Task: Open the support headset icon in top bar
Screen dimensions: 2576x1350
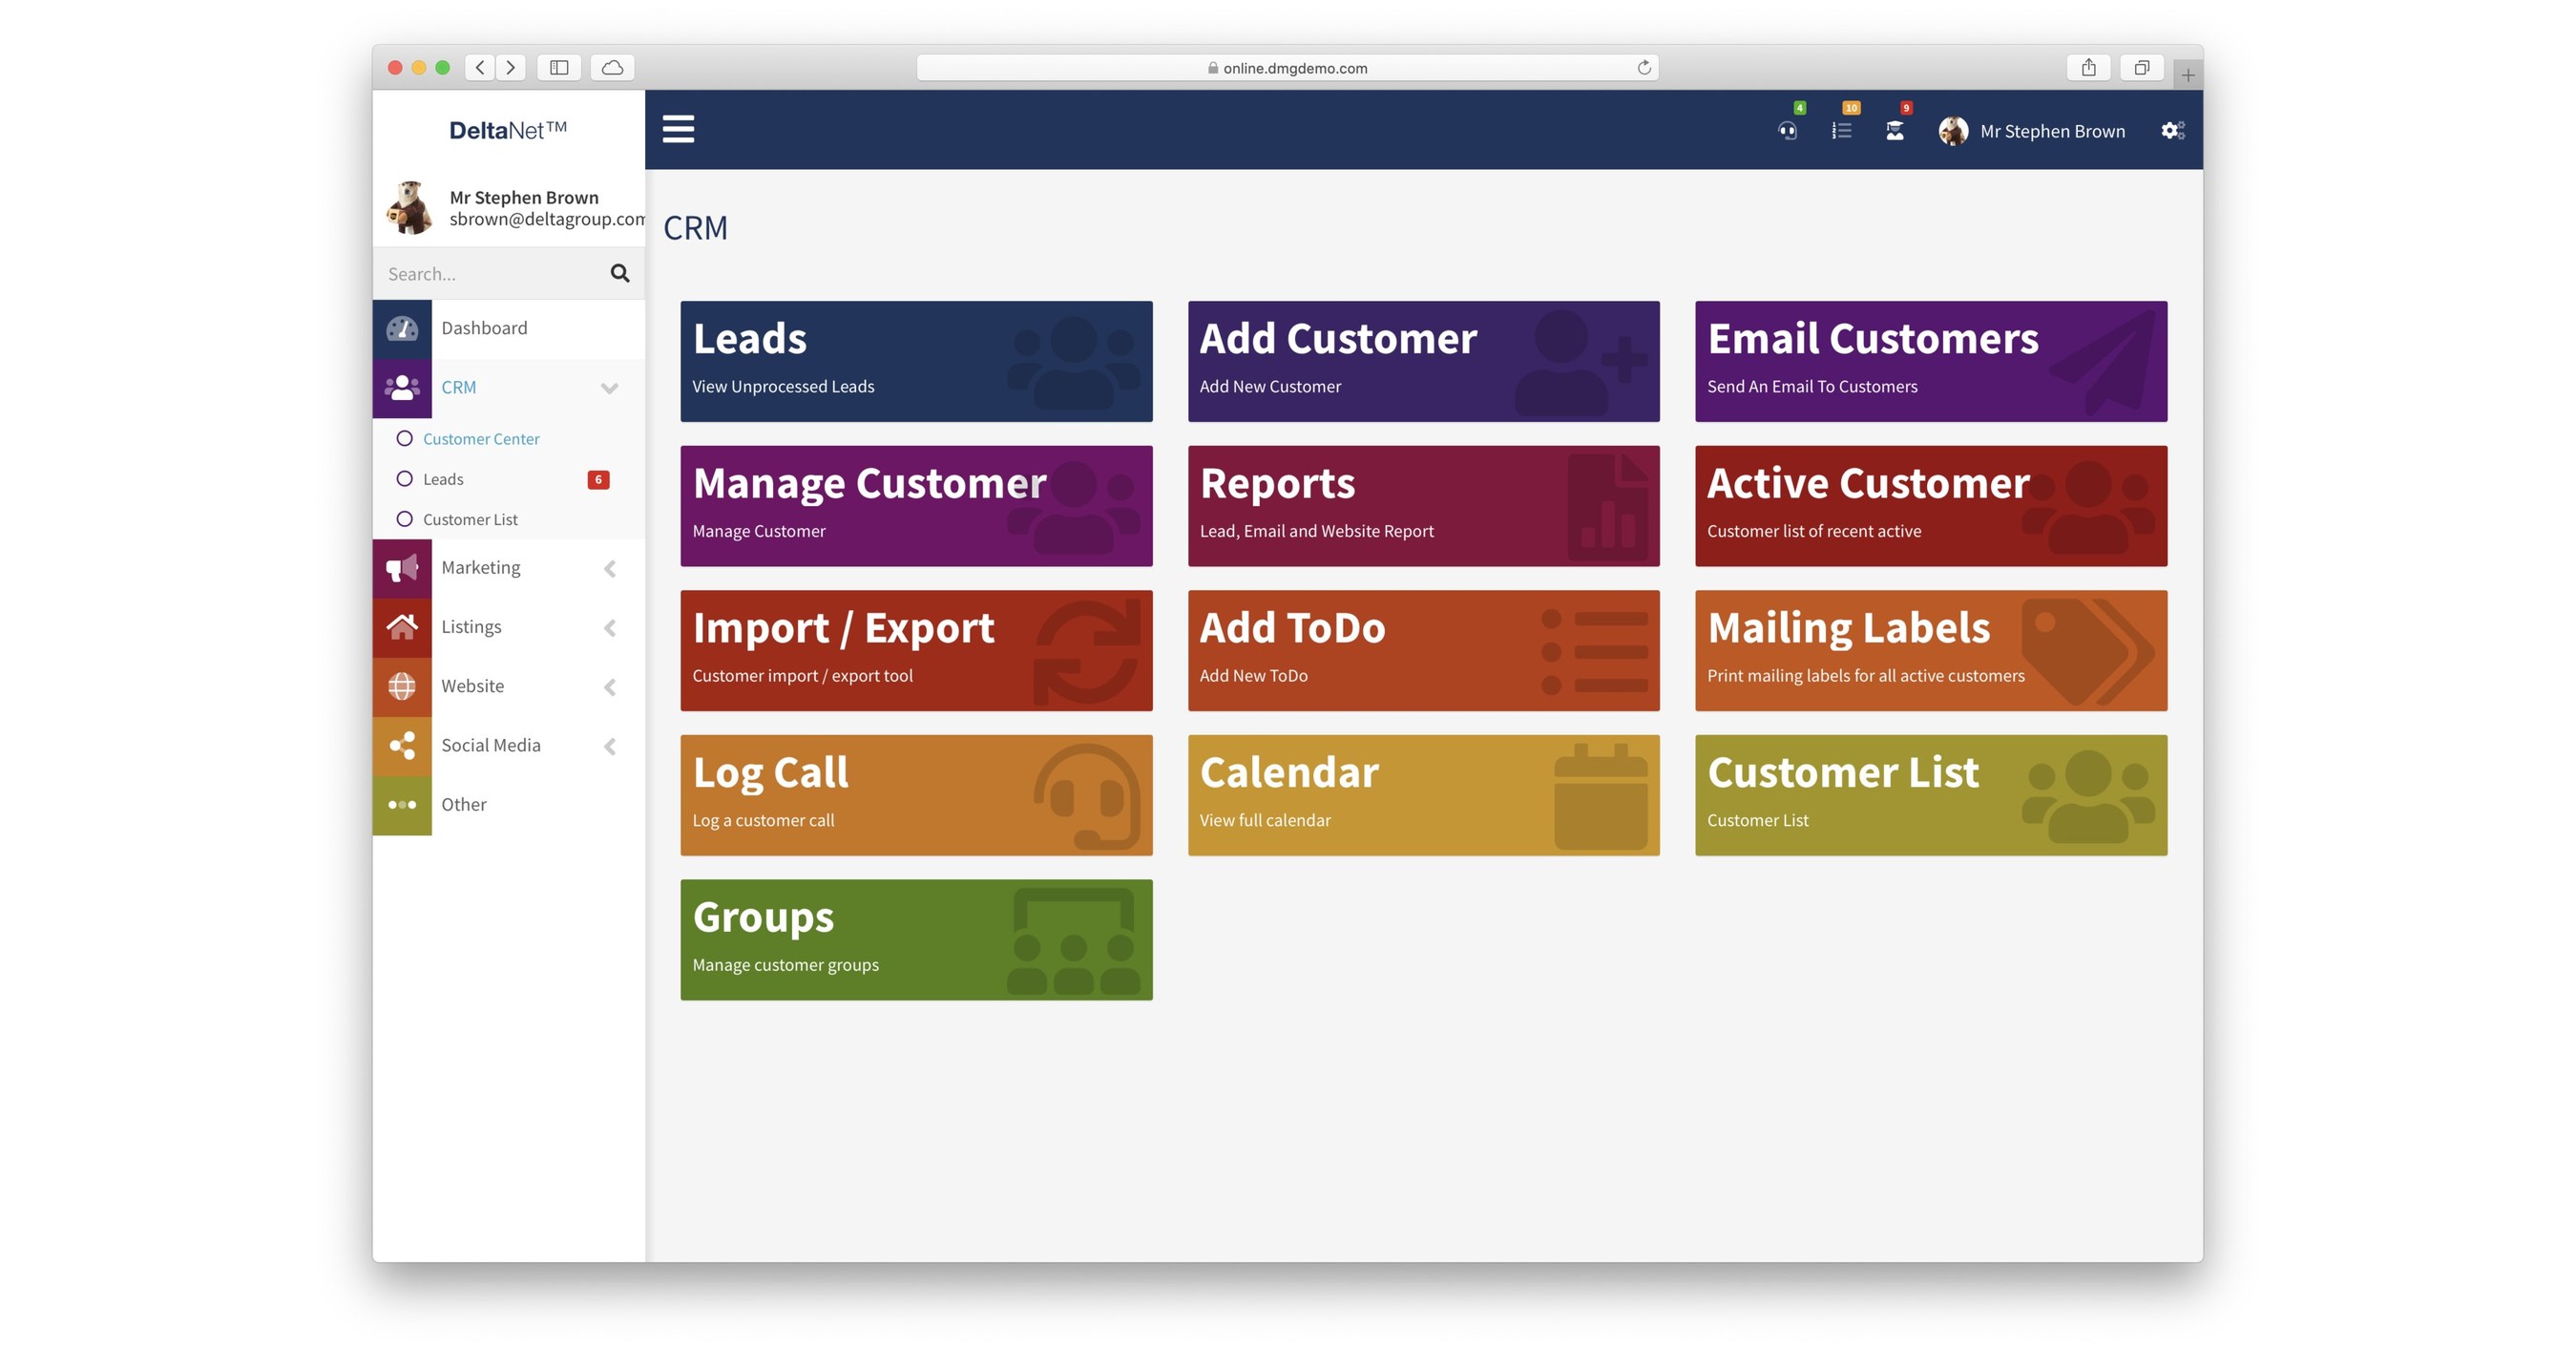Action: point(1789,130)
